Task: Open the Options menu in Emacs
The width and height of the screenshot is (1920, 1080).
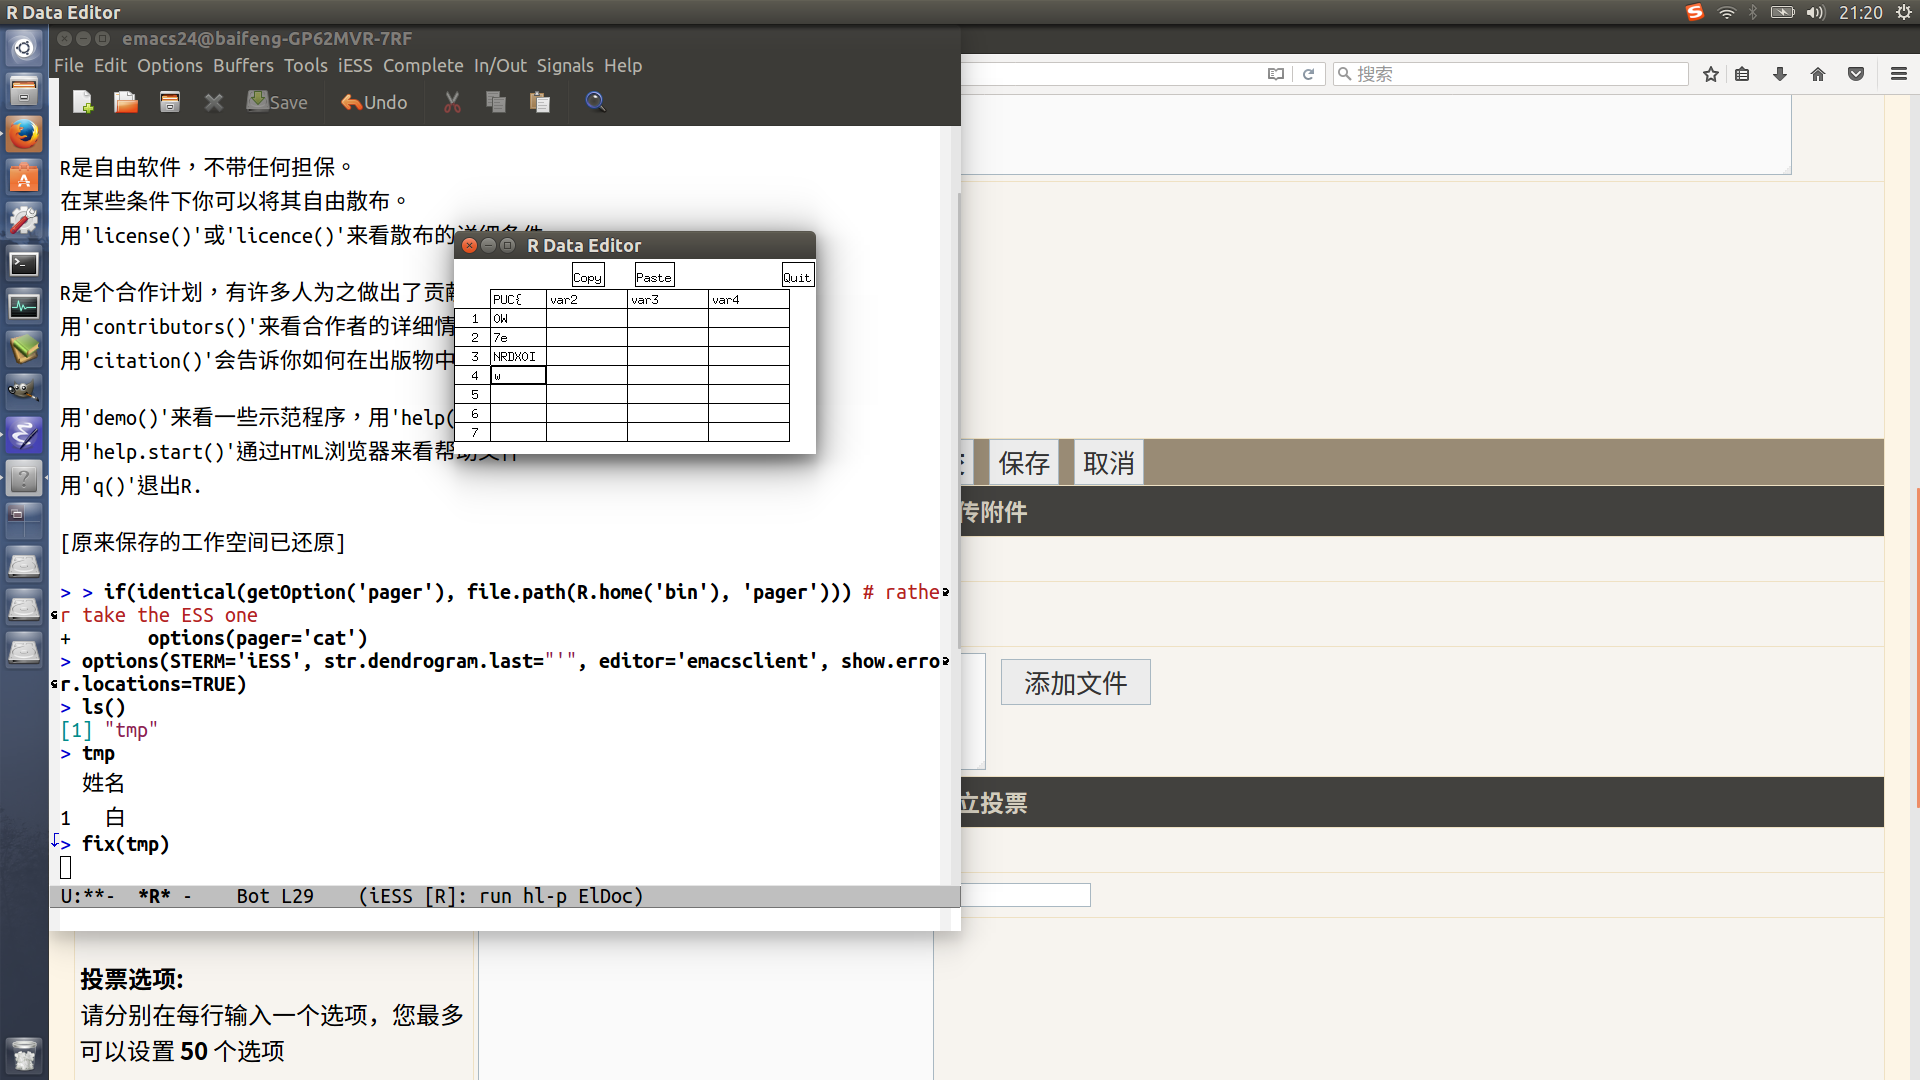Action: point(170,66)
